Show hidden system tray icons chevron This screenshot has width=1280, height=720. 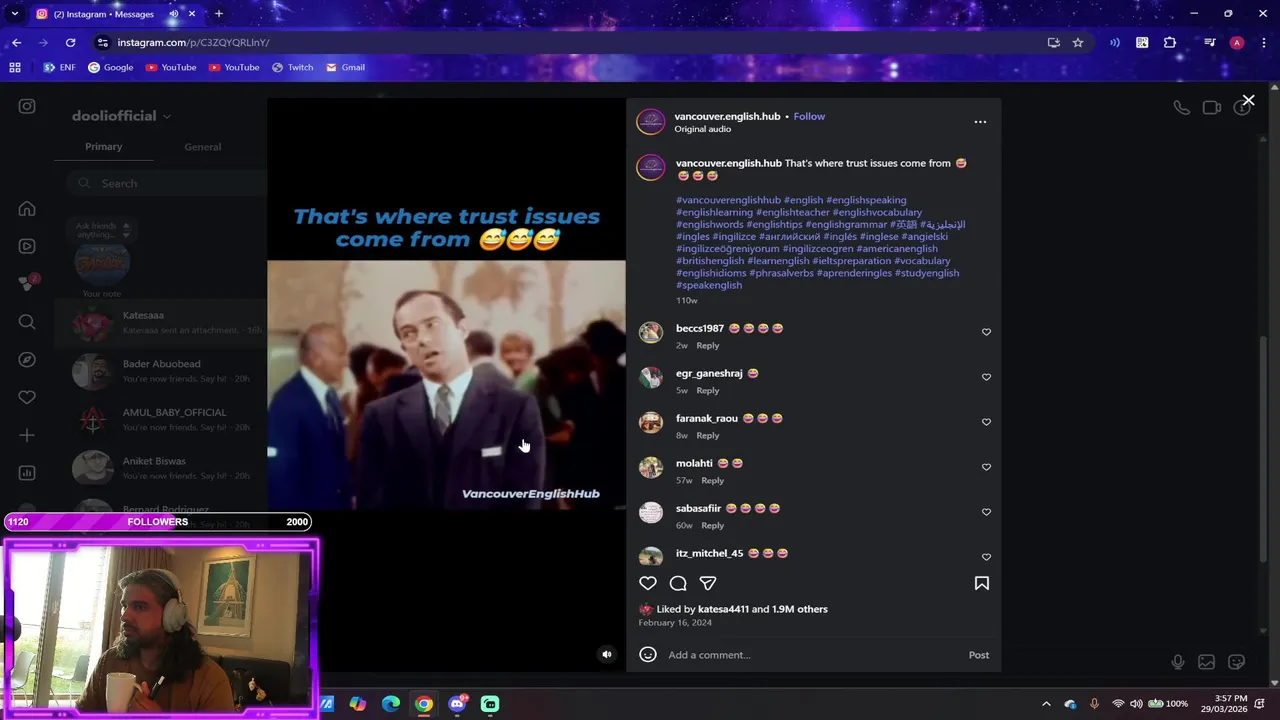click(x=1046, y=704)
